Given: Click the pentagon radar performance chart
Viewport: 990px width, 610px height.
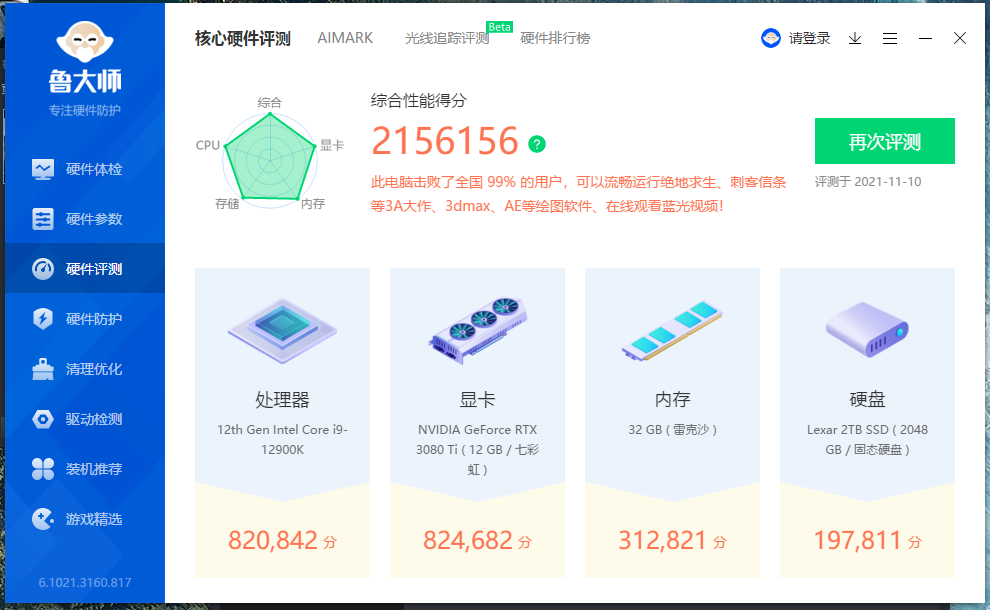Looking at the screenshot, I should (x=270, y=155).
